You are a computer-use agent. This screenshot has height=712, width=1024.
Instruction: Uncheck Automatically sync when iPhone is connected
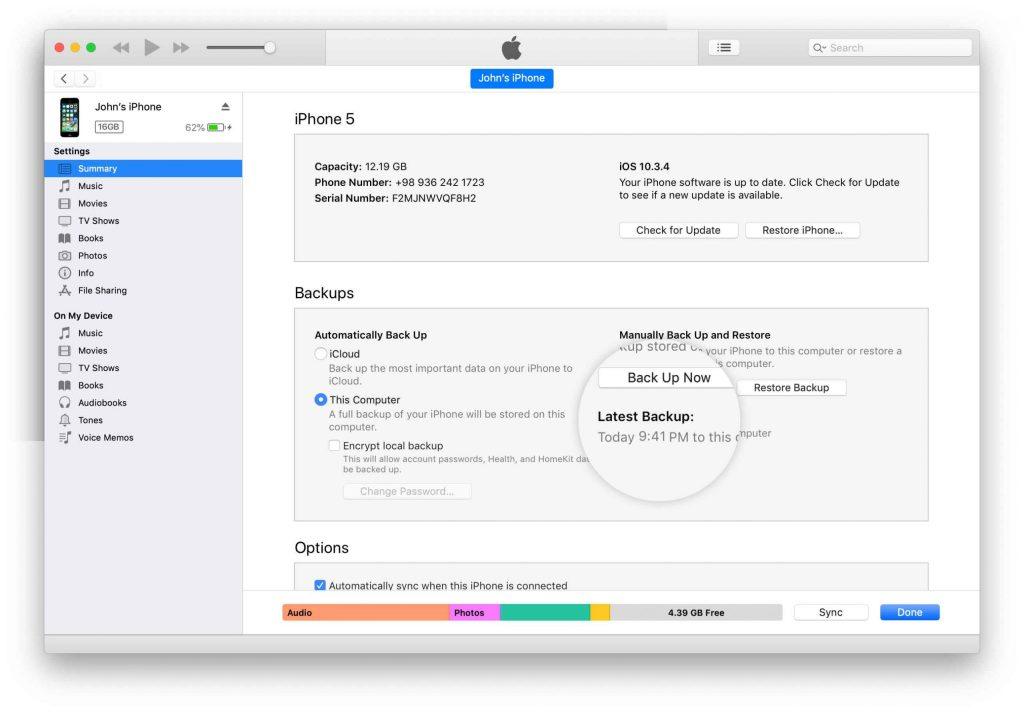coord(320,586)
